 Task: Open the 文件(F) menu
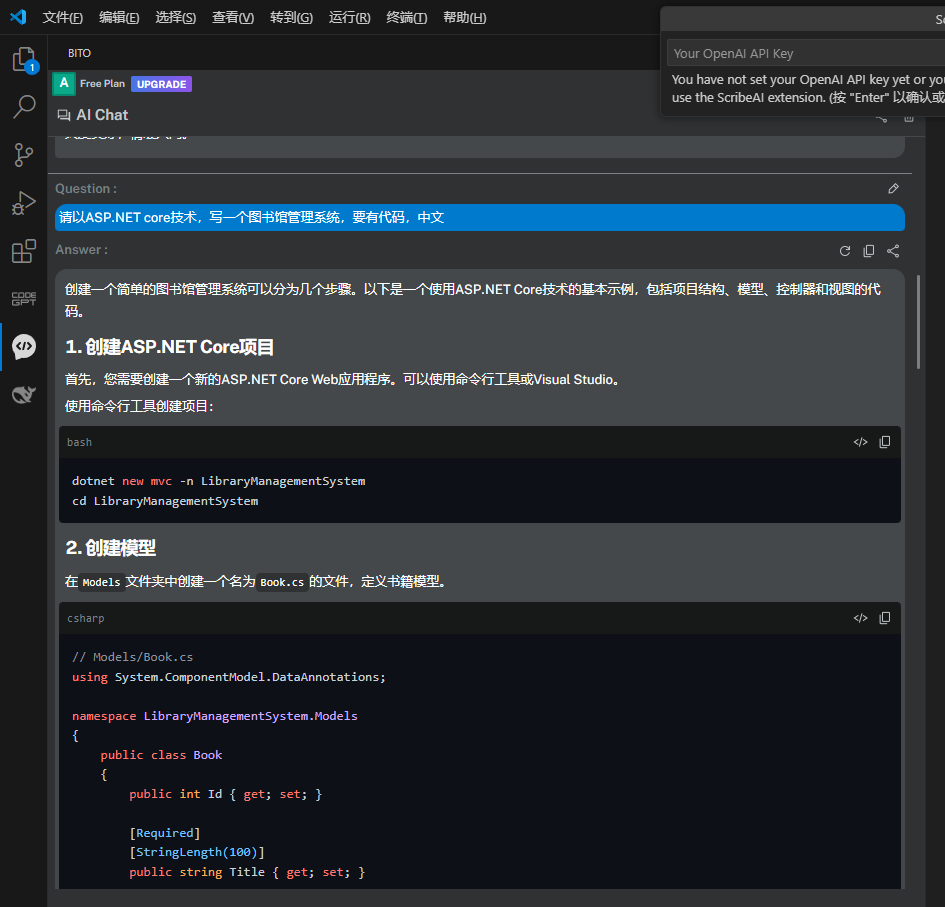63,17
